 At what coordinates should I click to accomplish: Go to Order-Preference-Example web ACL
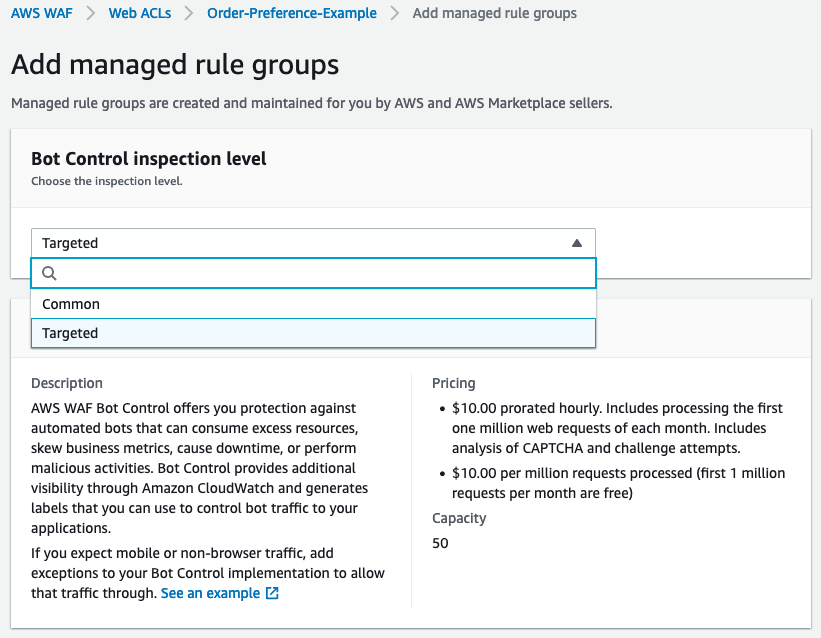pos(291,13)
